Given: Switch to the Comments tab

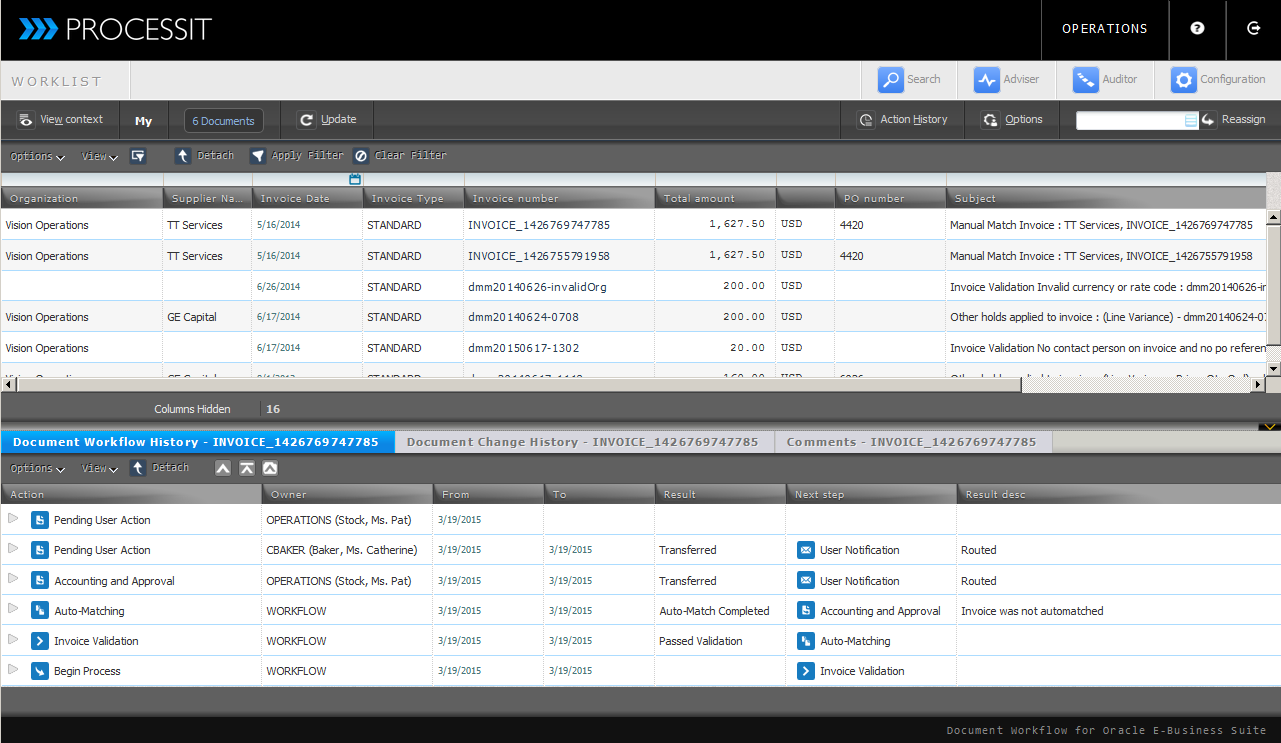Looking at the screenshot, I should coord(911,442).
